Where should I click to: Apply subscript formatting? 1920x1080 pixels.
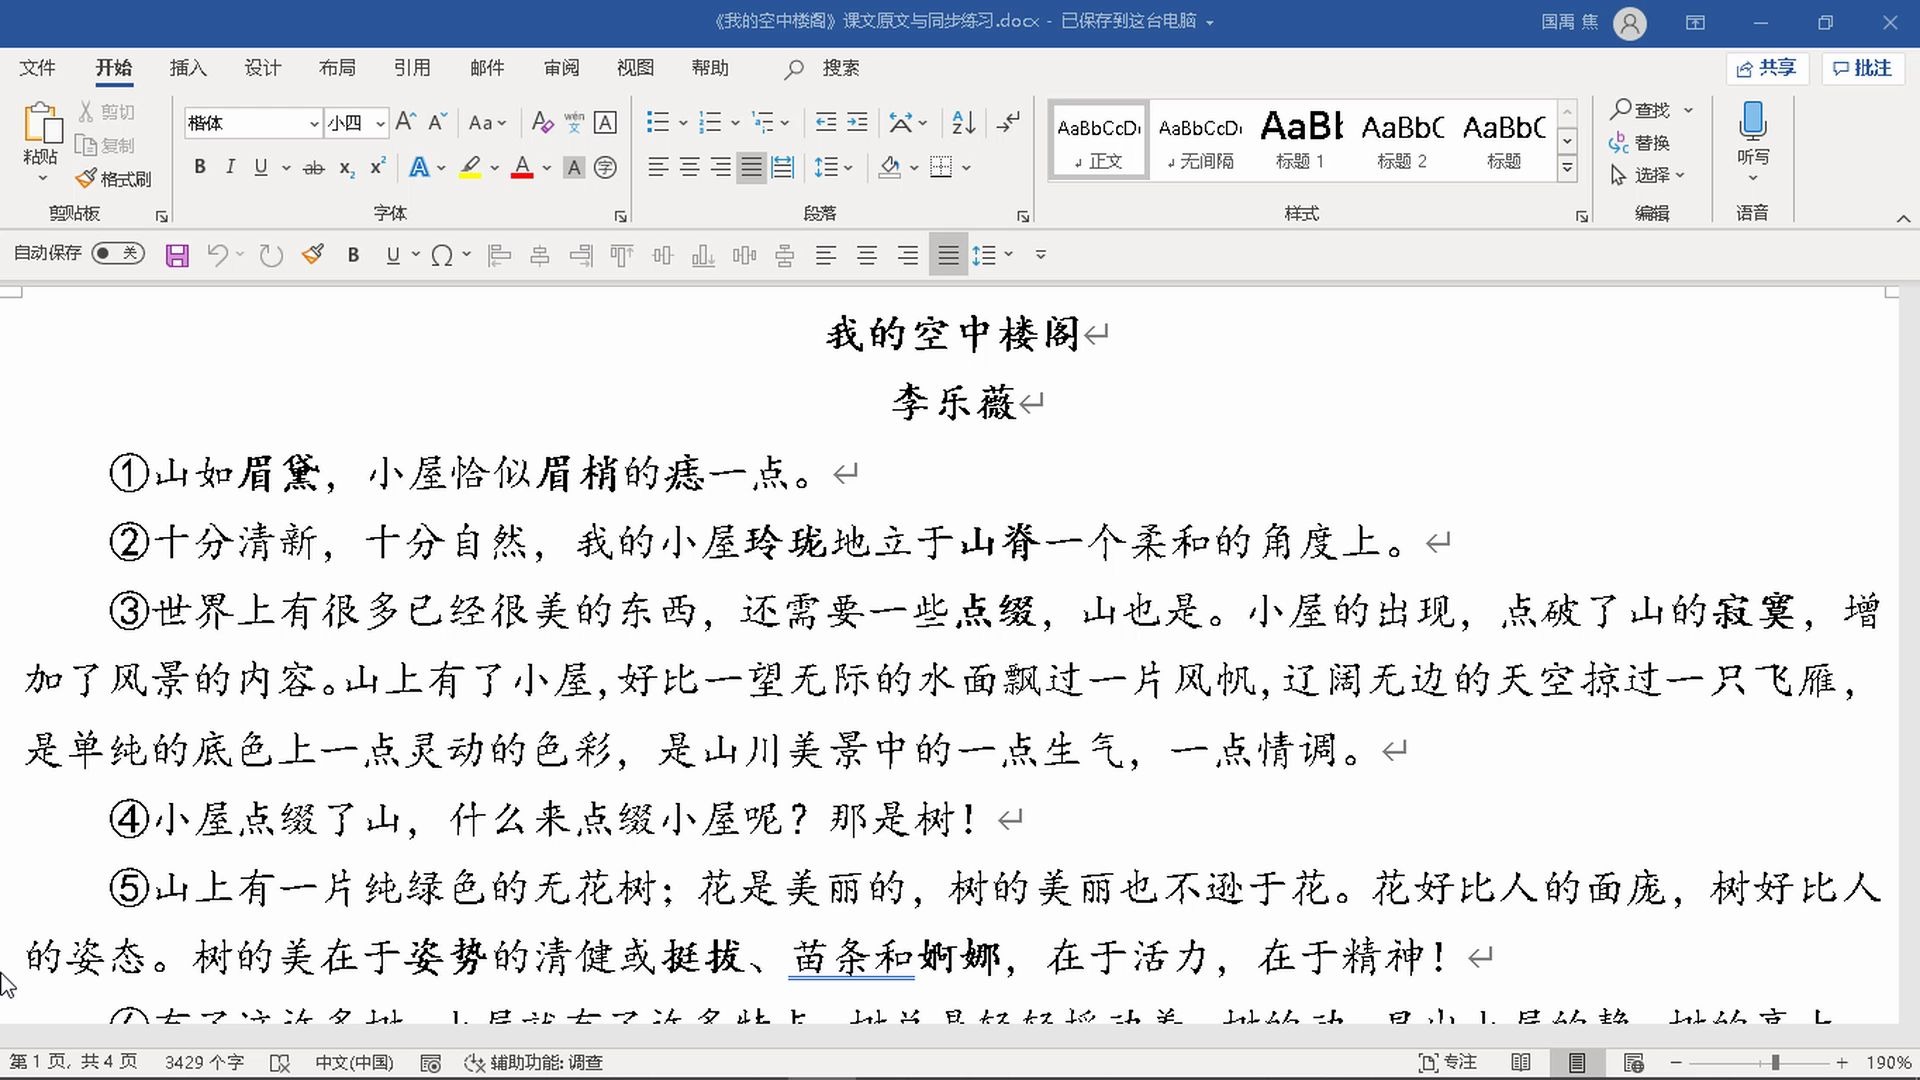346,167
